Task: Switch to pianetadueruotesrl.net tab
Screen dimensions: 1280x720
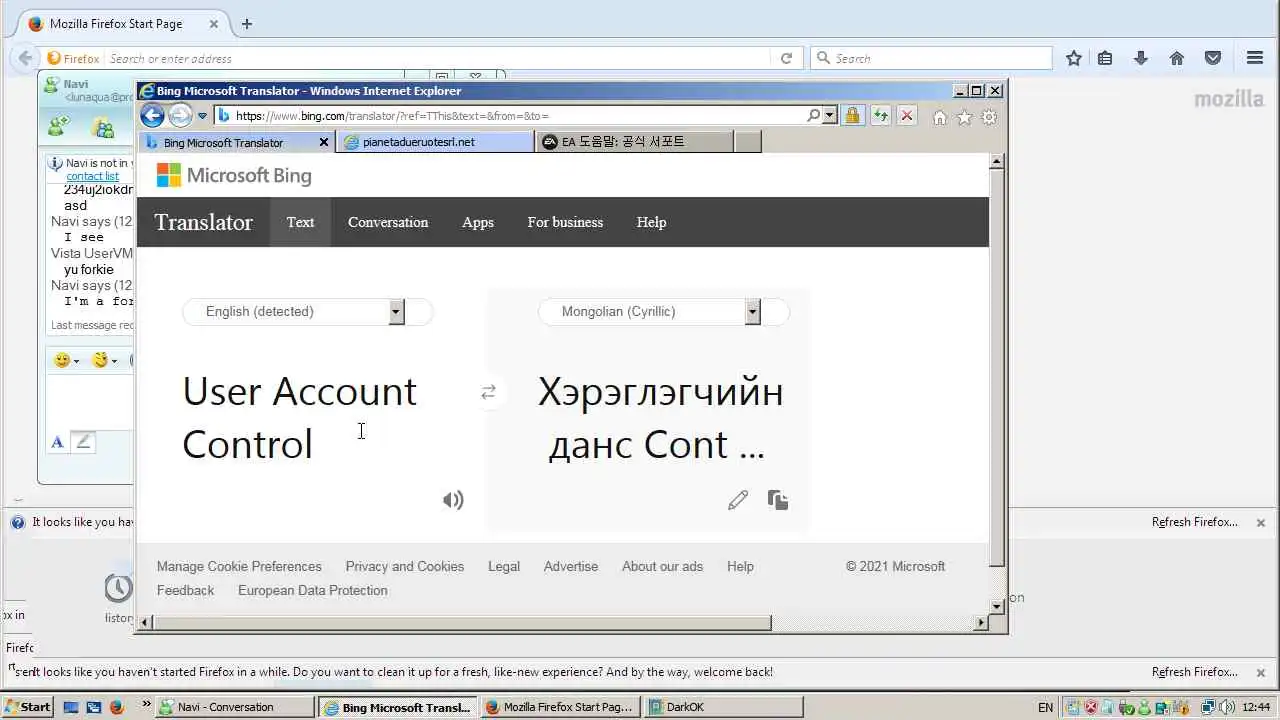Action: (436, 142)
